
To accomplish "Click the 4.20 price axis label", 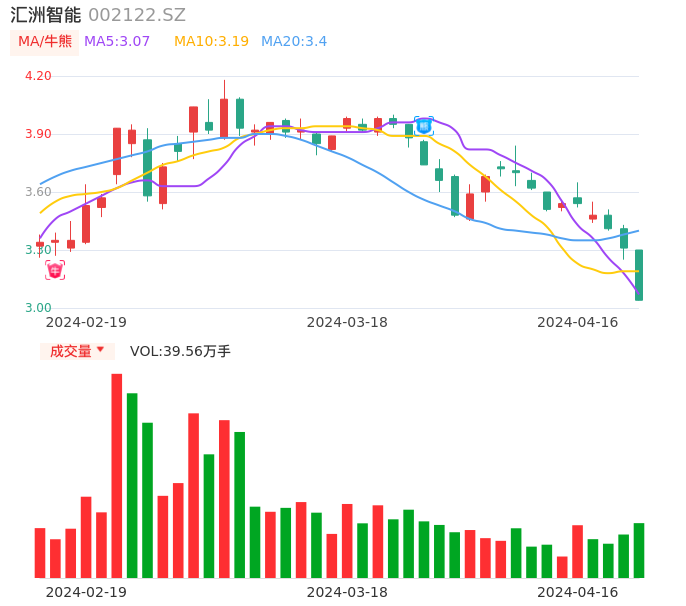I will [38, 76].
